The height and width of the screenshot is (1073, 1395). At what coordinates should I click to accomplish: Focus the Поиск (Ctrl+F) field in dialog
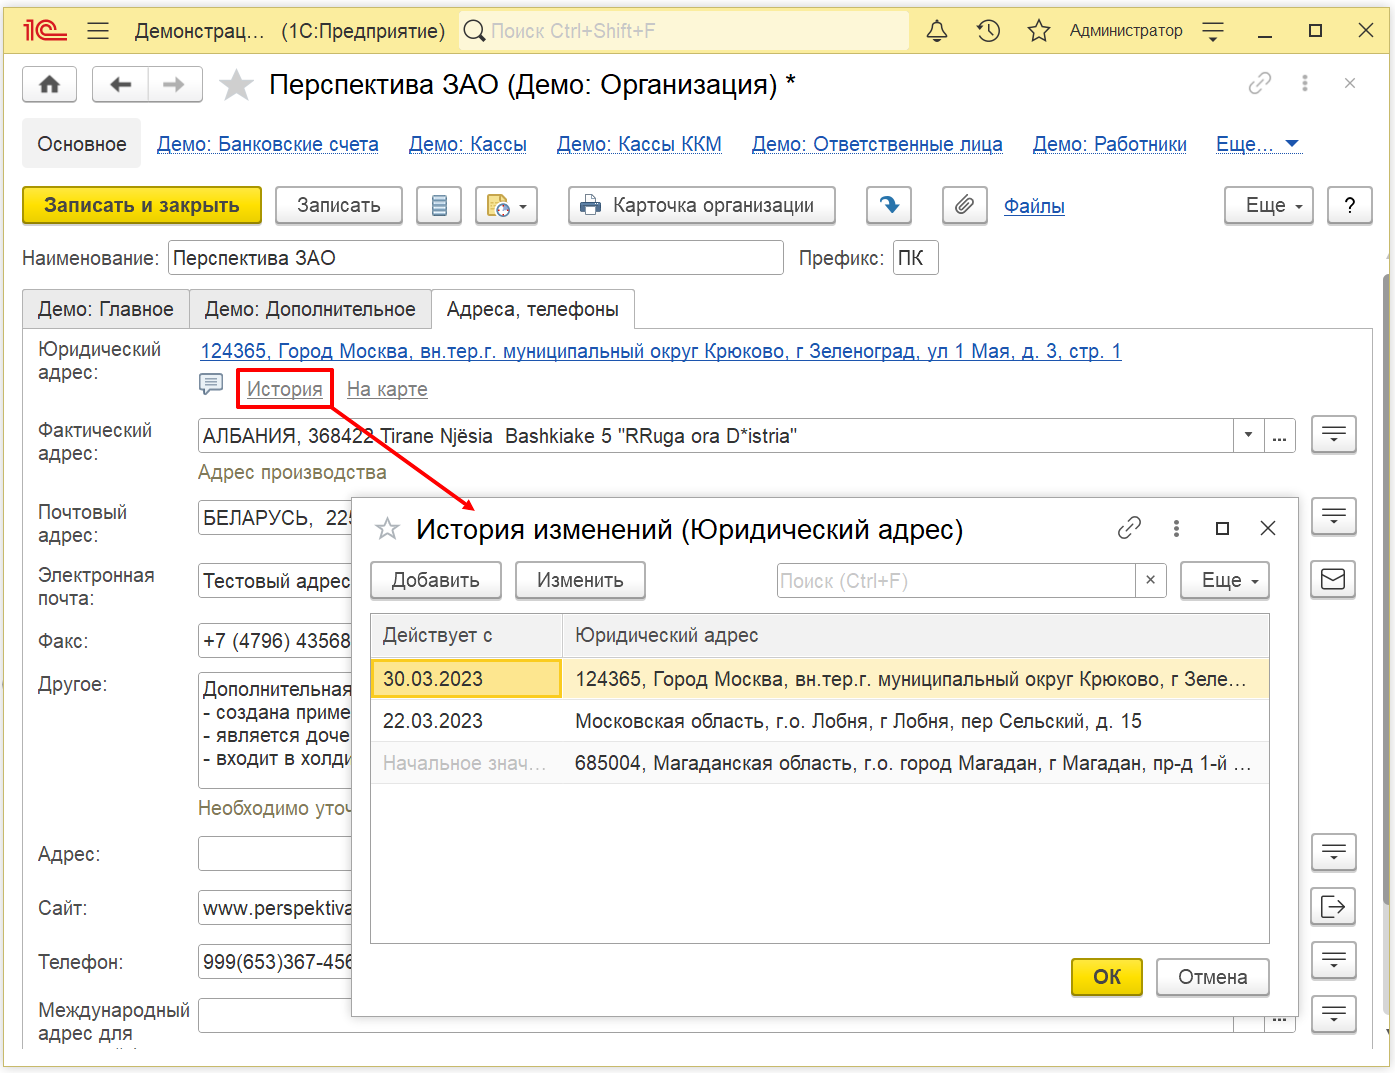pyautogui.click(x=956, y=580)
